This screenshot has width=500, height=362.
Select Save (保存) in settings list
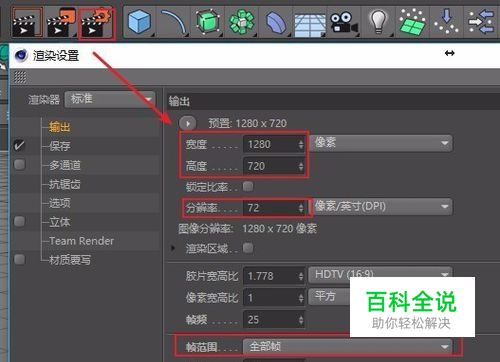[59, 146]
